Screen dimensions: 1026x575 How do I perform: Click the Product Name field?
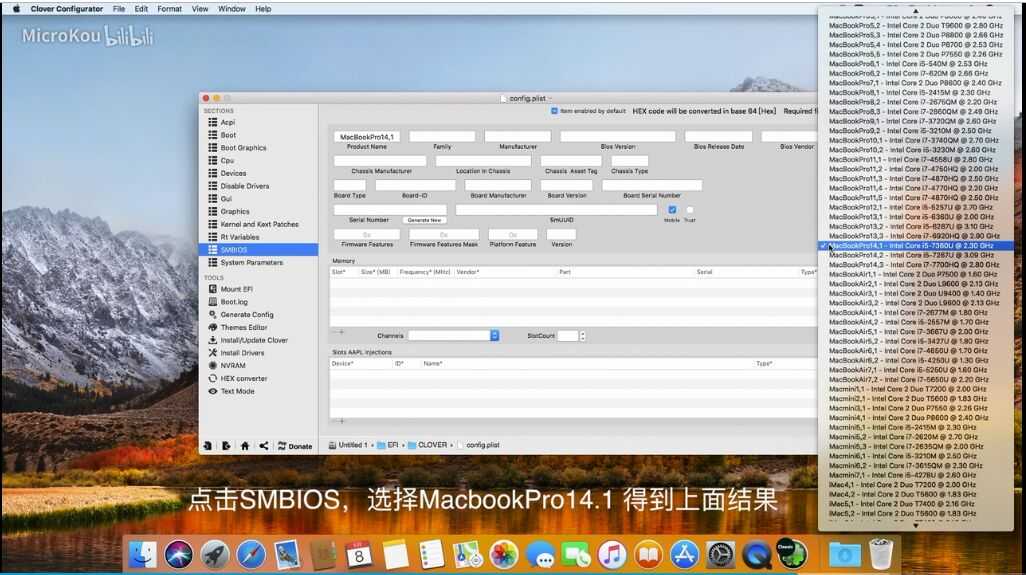pos(366,137)
